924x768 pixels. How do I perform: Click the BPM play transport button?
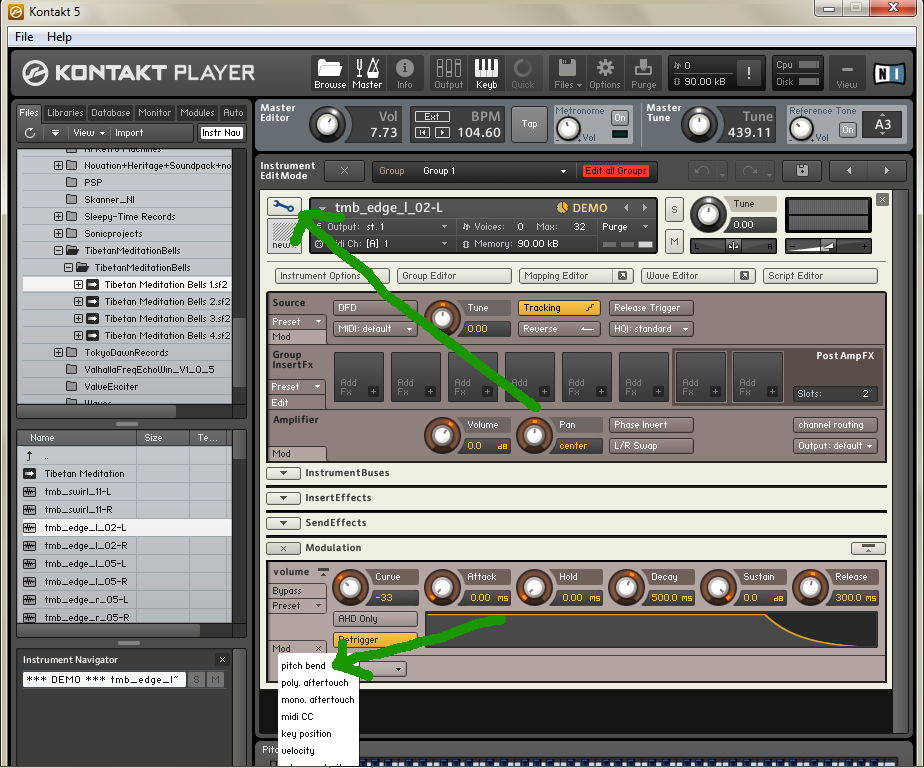(x=442, y=133)
